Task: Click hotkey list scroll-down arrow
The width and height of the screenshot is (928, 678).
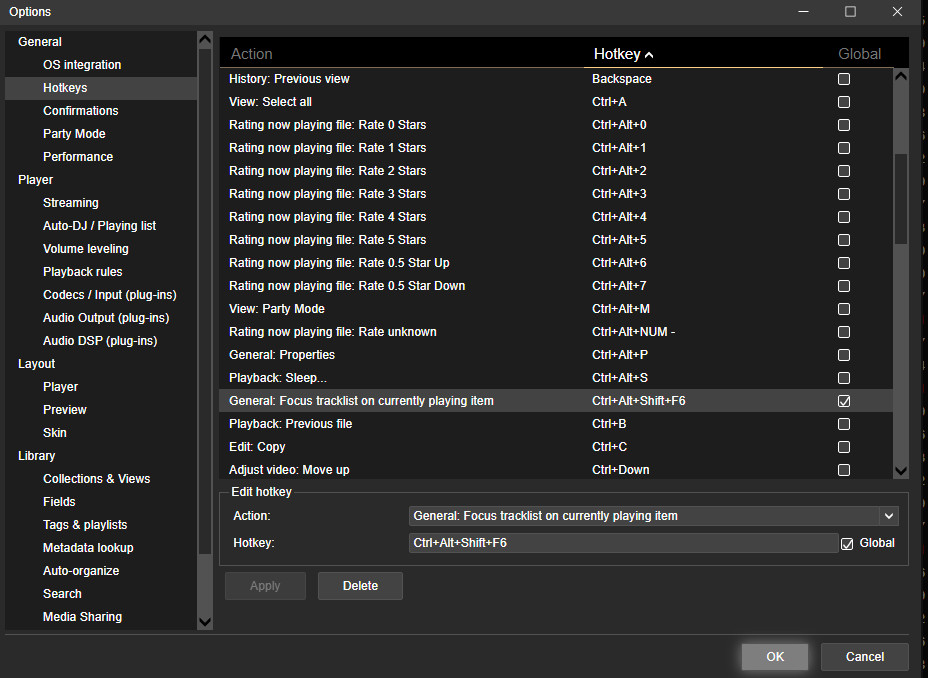Action: tap(900, 470)
